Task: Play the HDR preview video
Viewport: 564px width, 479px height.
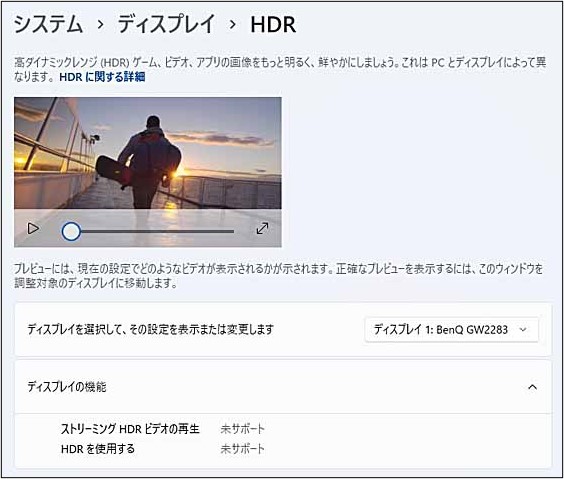Action: (x=33, y=228)
